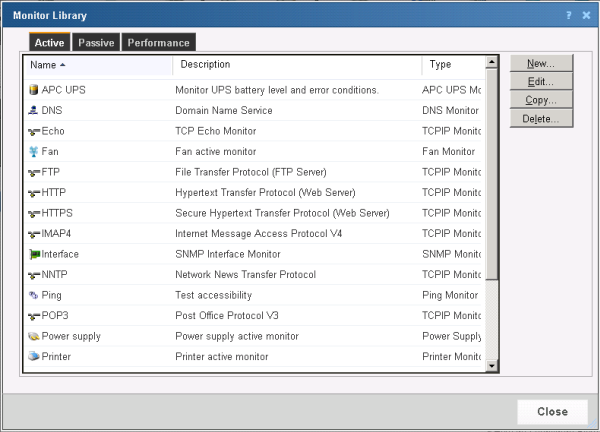Click the vertical scrollbar thumb

[492, 174]
